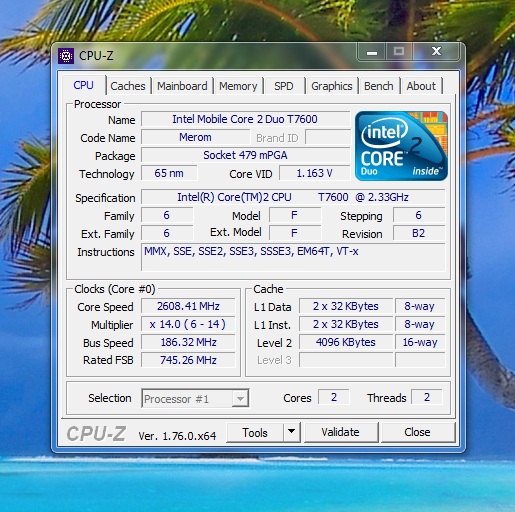The image size is (515, 512).
Task: Click the Cores count value
Action: (334, 397)
